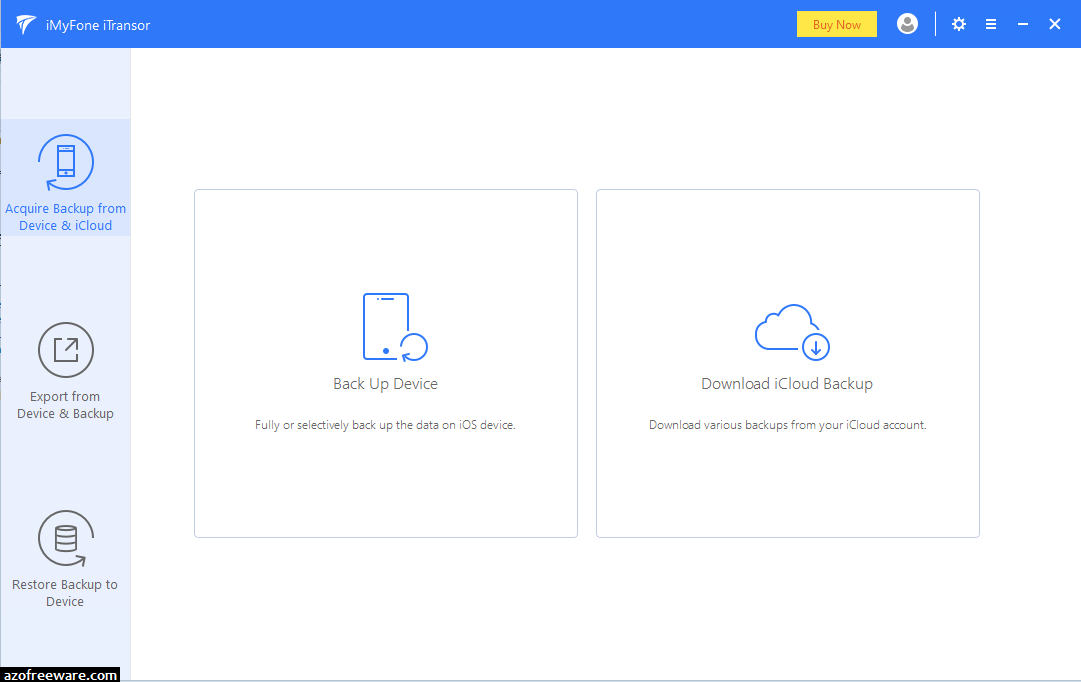Switch to 'Export from Device & Backup' label
The height and width of the screenshot is (682, 1081).
[x=65, y=405]
